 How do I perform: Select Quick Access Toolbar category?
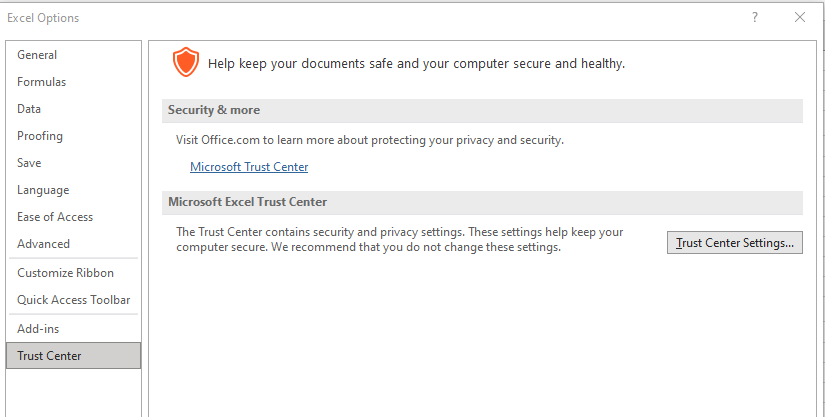pyautogui.click(x=73, y=300)
